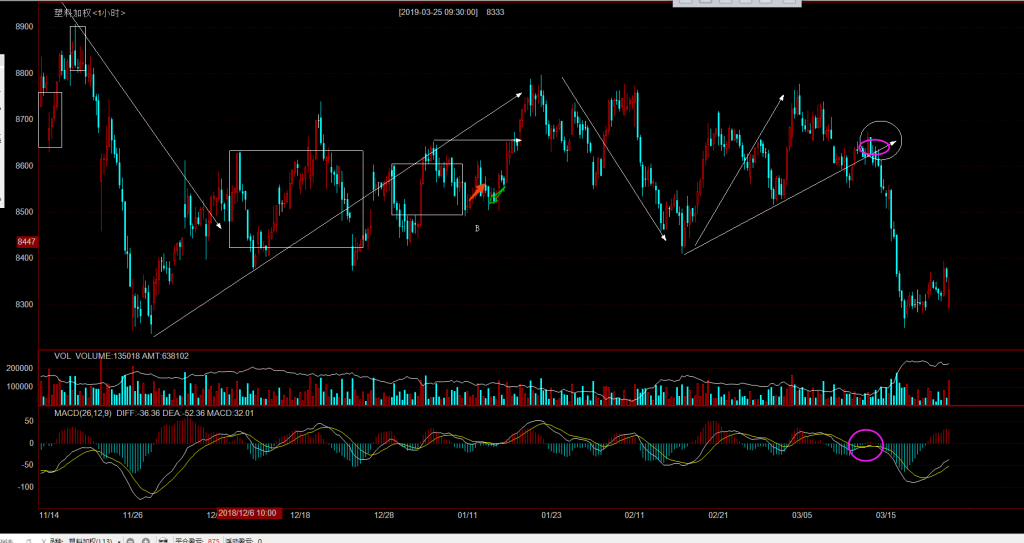The image size is (1024, 543).
Task: Click the floating toolbar at the top edge
Action: pyautogui.click(x=739, y=3)
